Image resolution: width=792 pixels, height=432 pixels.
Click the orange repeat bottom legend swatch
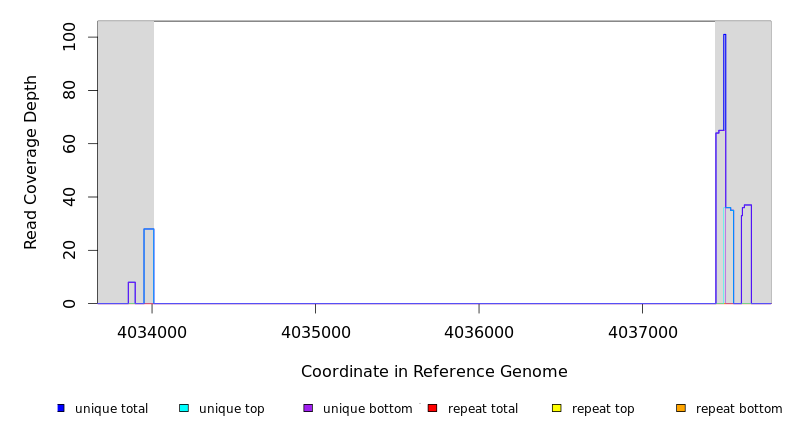681,408
